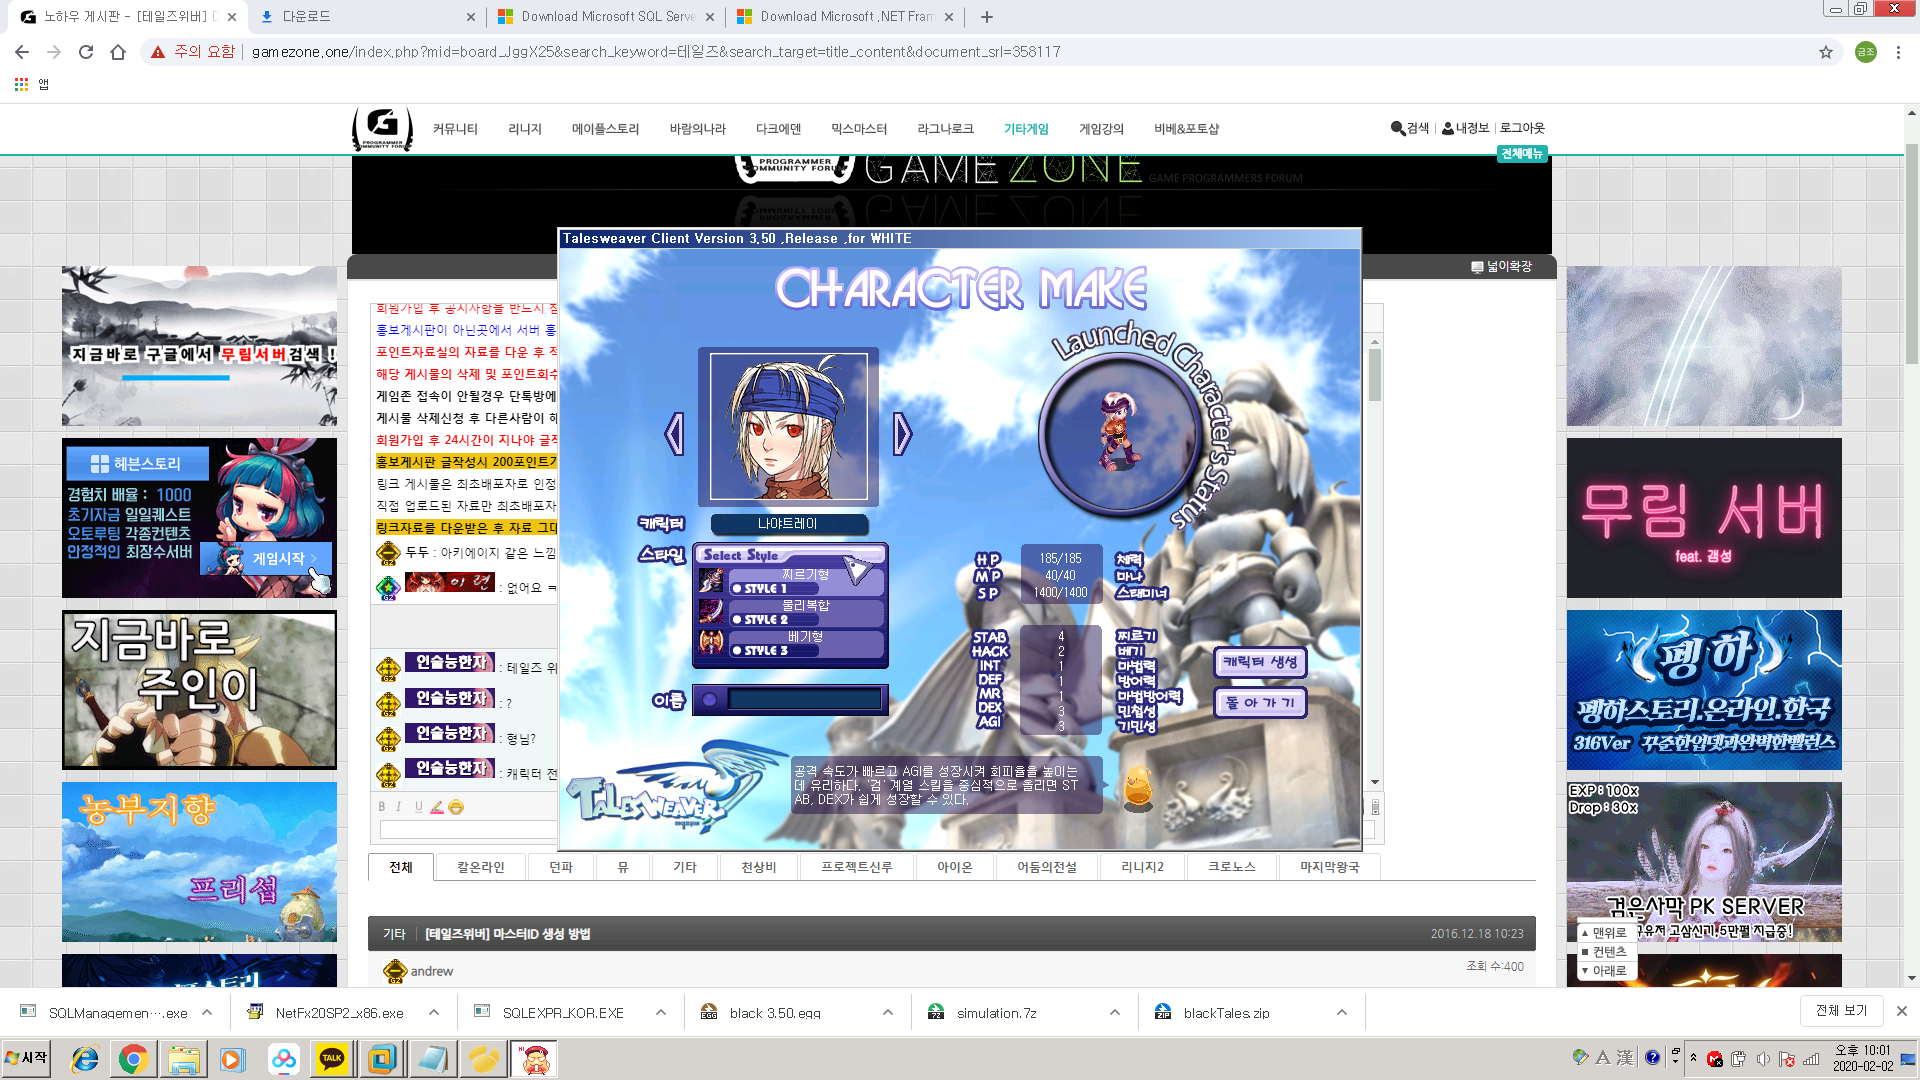Screen dimensions: 1920x1080
Task: Expand SQLManagement exe download options
Action: tap(207, 1013)
